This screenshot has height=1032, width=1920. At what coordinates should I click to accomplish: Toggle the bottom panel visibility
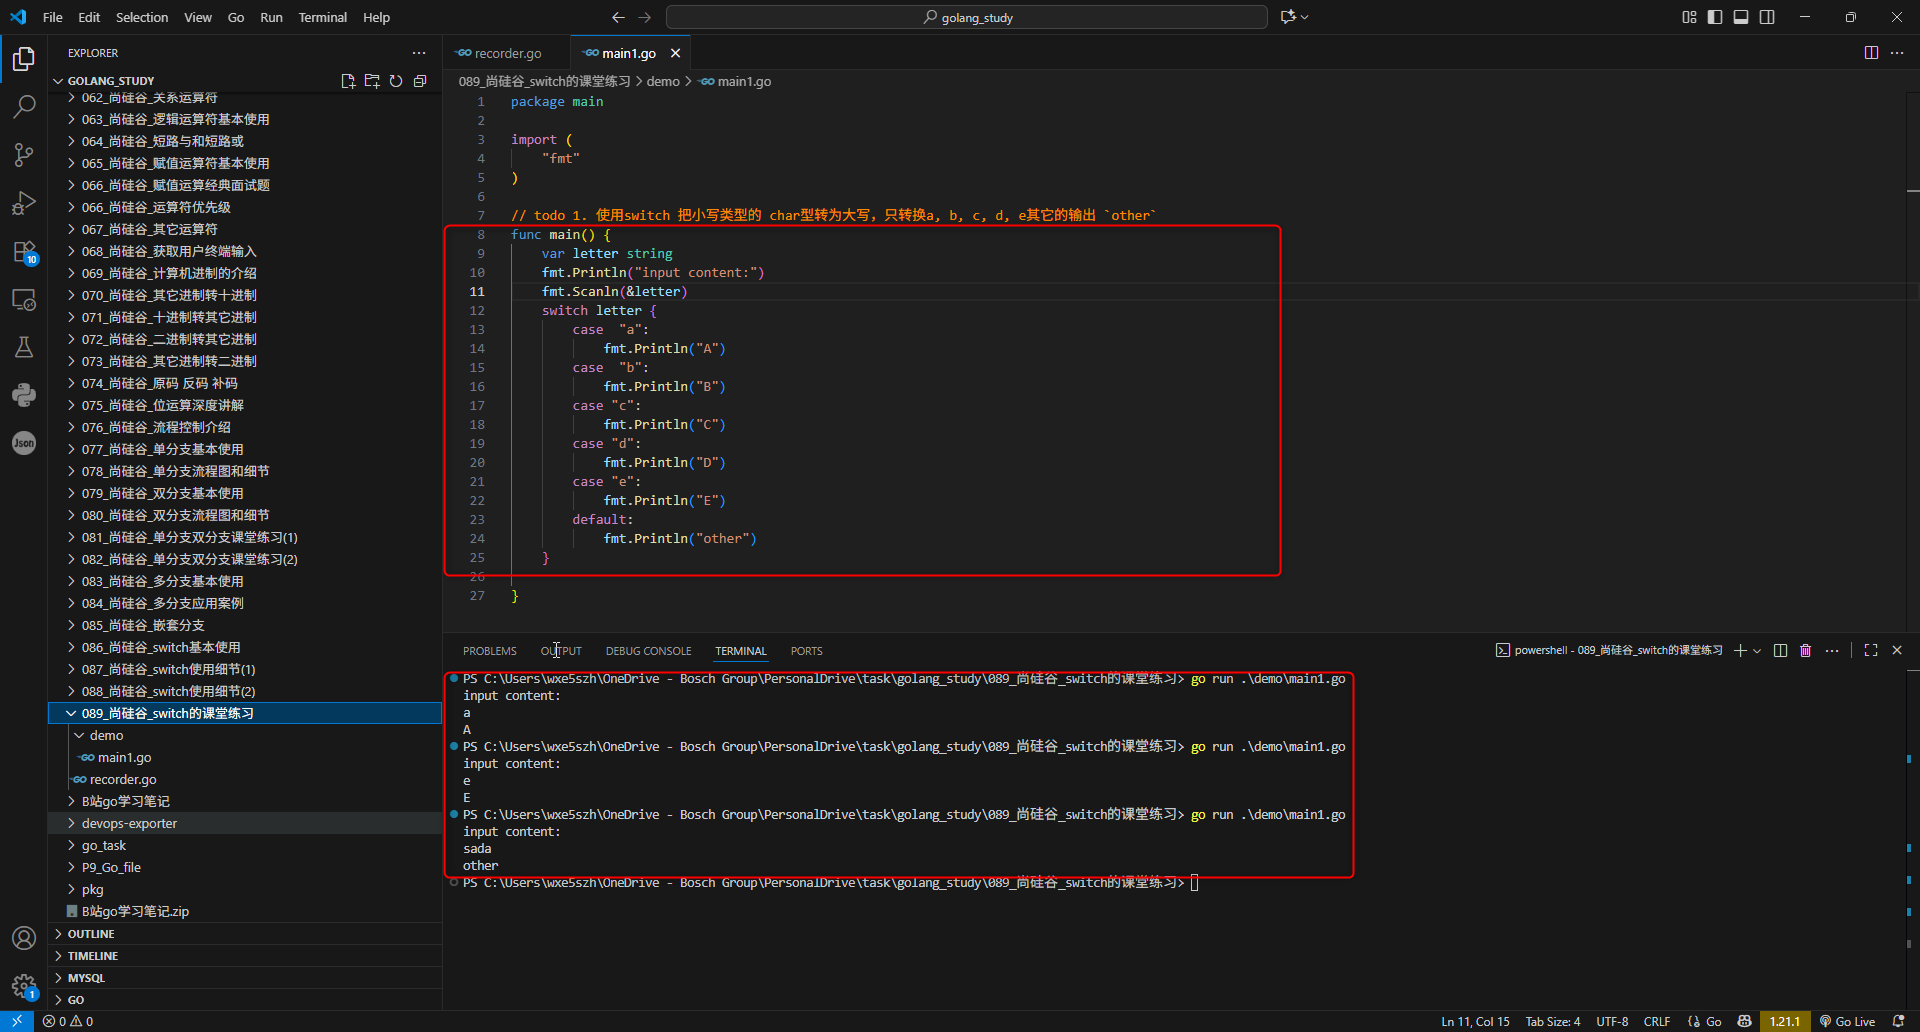coord(1741,17)
